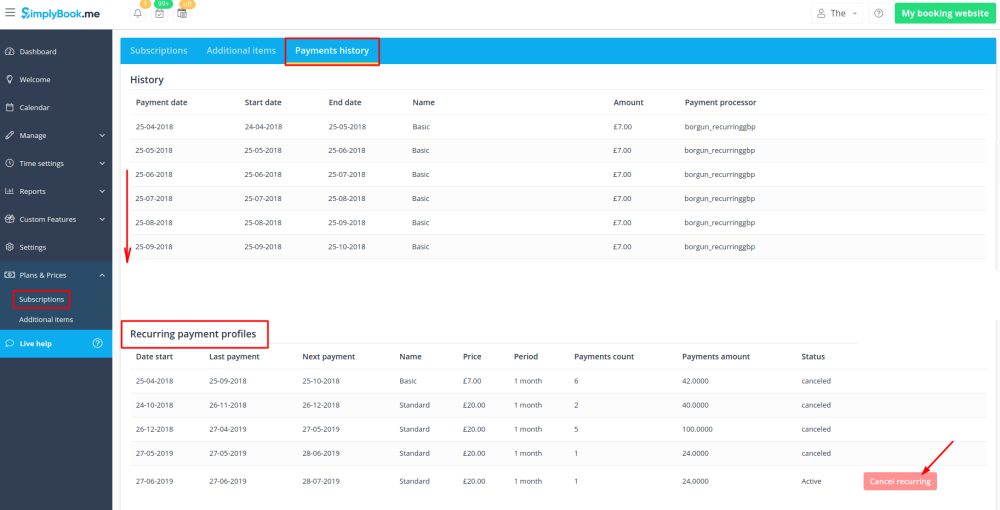Open the hamburger menu icon
The width and height of the screenshot is (1000, 510).
[x=10, y=13]
